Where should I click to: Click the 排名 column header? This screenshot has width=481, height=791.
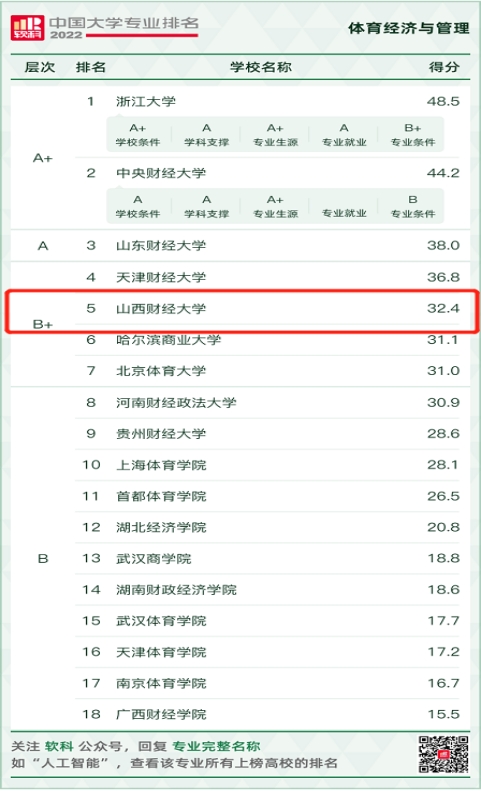pyautogui.click(x=91, y=67)
